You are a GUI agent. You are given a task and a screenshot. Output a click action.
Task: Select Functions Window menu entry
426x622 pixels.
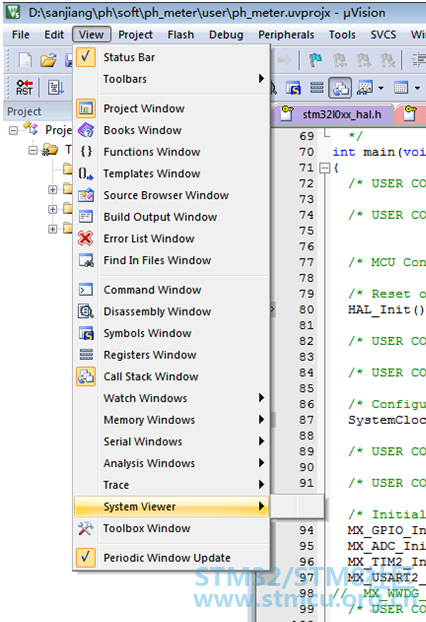click(x=172, y=152)
